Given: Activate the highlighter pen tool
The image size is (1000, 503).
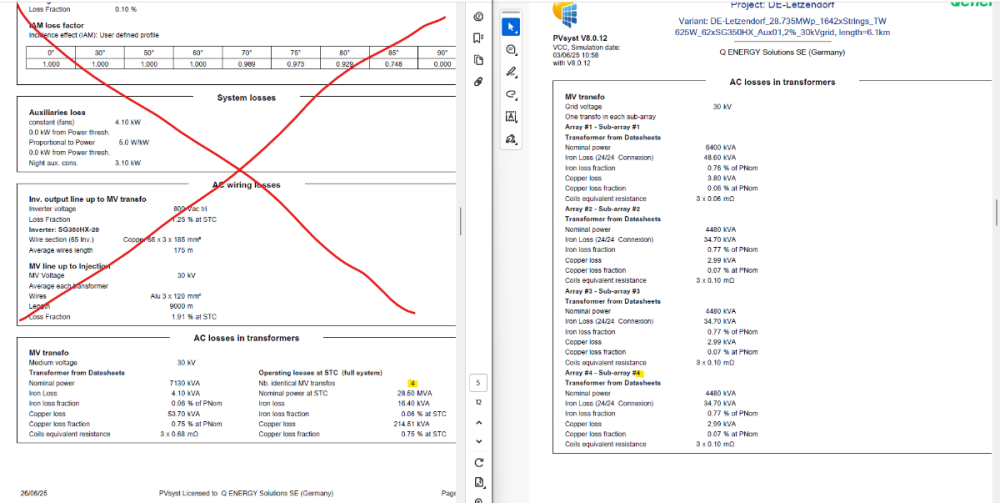Looking at the screenshot, I should (511, 72).
